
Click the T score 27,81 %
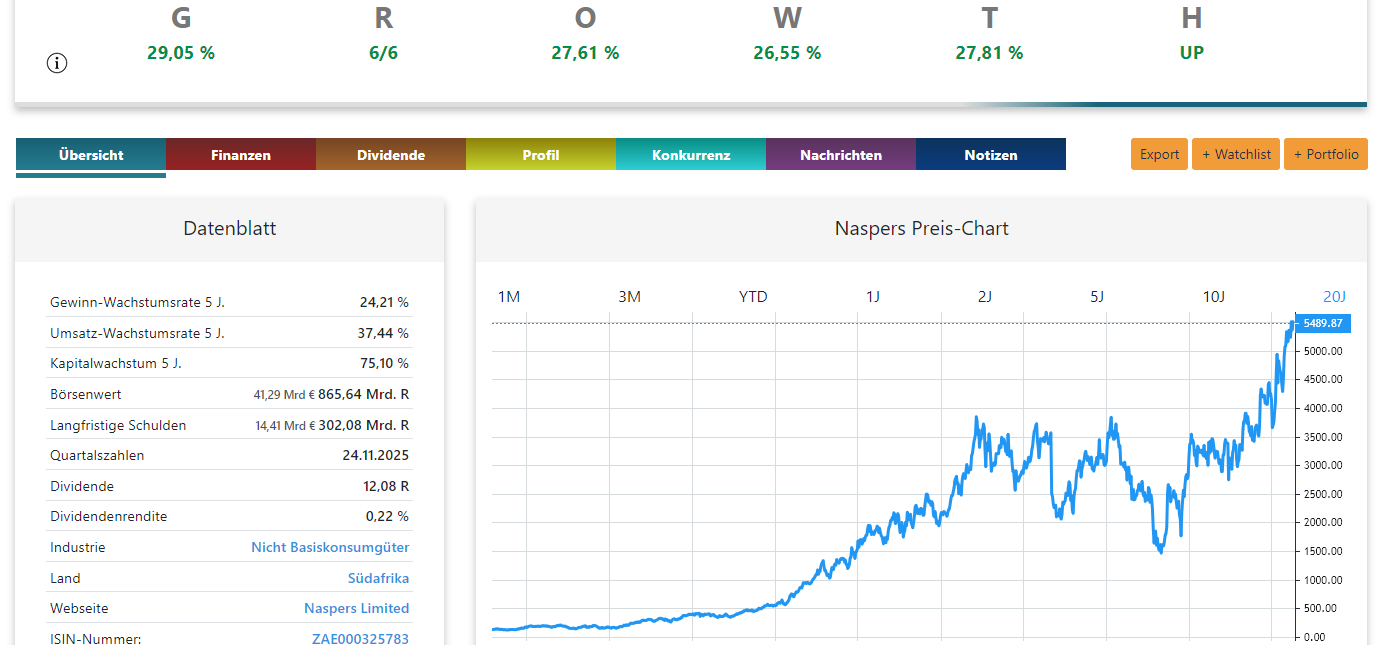pos(989,53)
